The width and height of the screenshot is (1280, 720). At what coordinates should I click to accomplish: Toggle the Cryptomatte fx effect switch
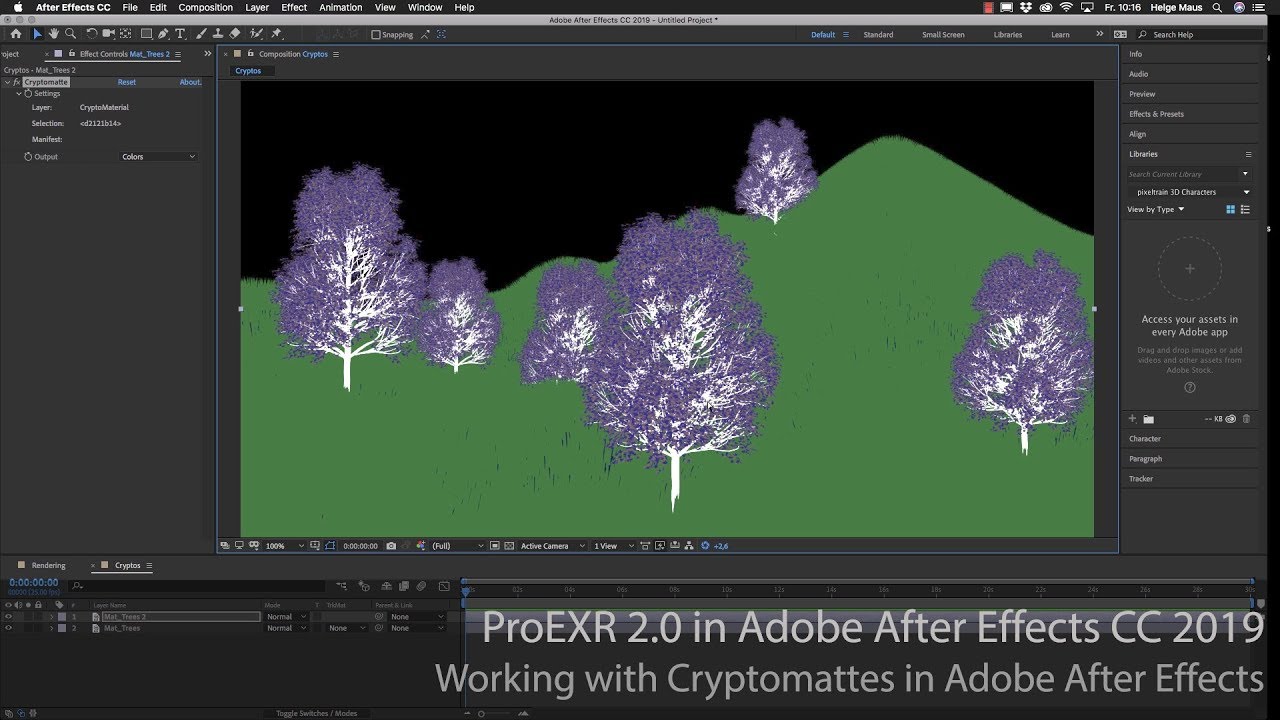pos(17,82)
